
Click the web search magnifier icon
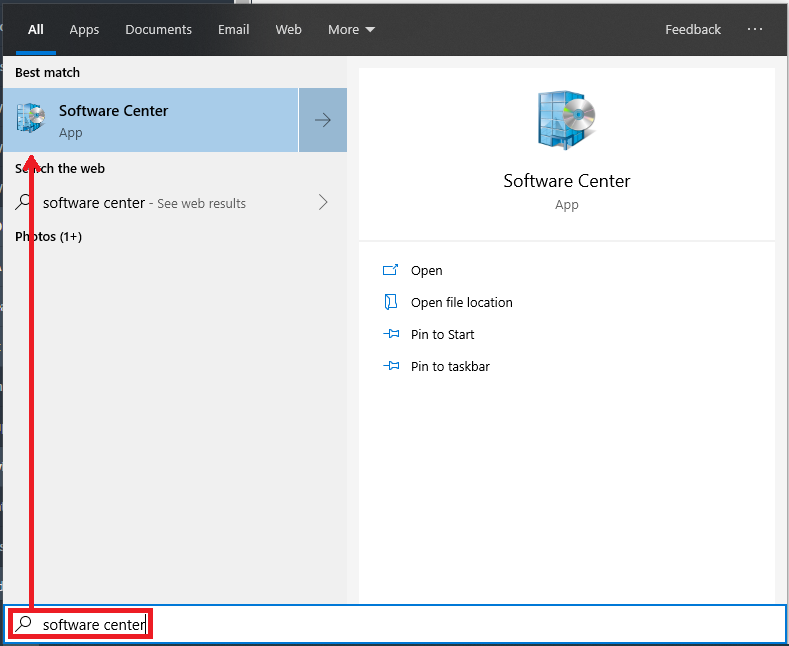click(23, 202)
